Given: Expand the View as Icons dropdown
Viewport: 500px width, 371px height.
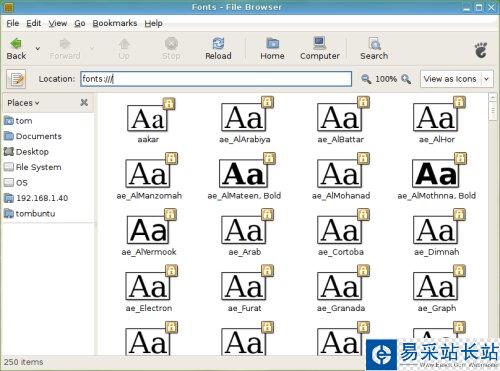Looking at the screenshot, I should coord(486,79).
